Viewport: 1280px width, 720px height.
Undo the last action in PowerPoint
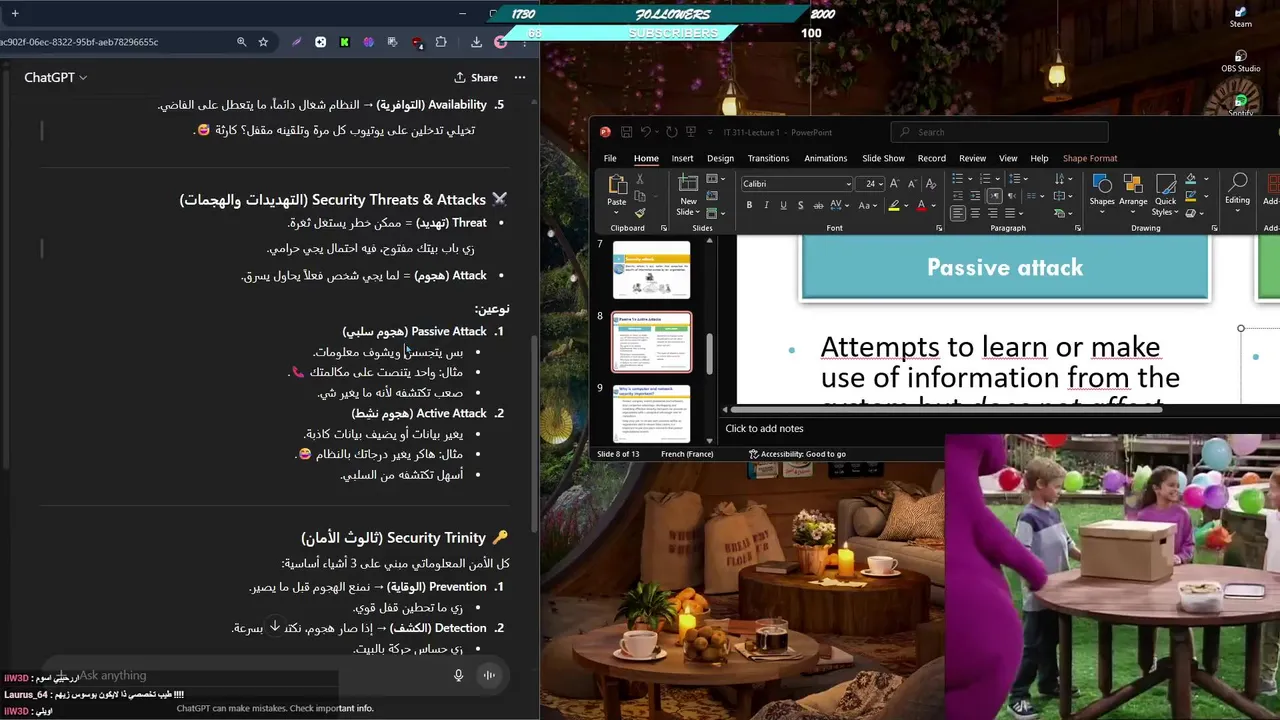point(645,132)
